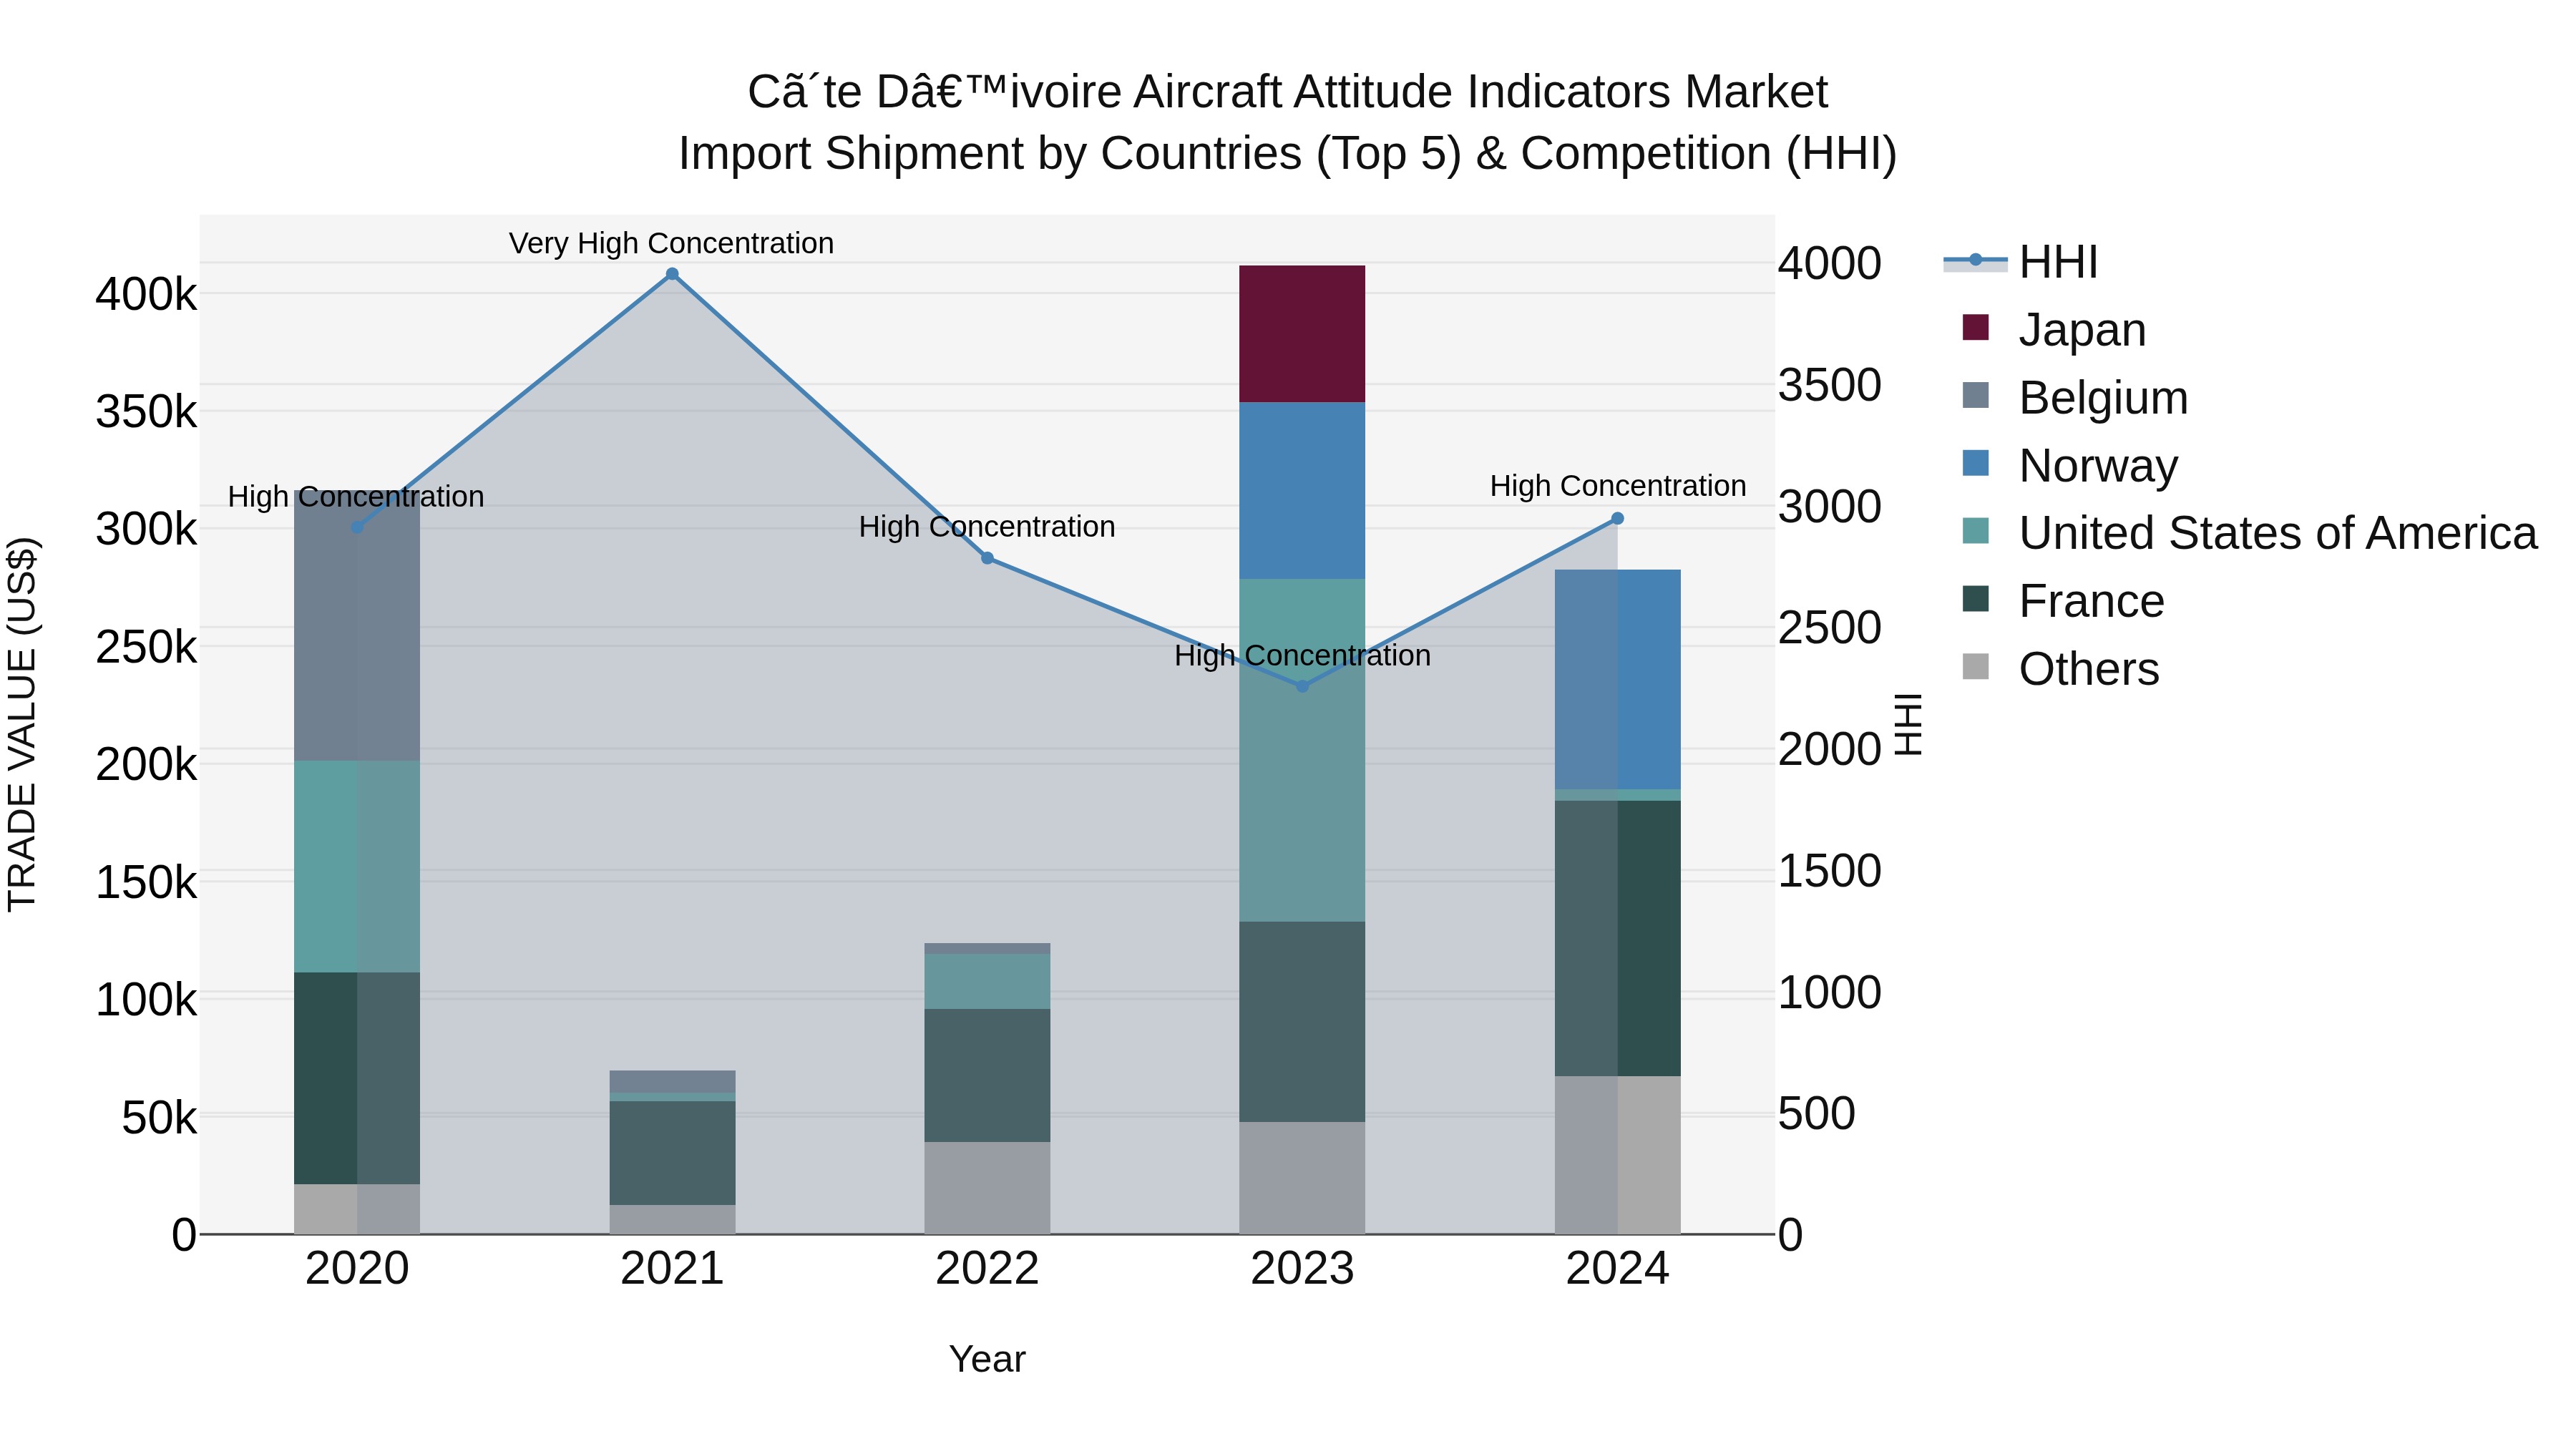Image resolution: width=2576 pixels, height=1449 pixels.
Task: Select the 2020 HHI data point
Action: 357,527
